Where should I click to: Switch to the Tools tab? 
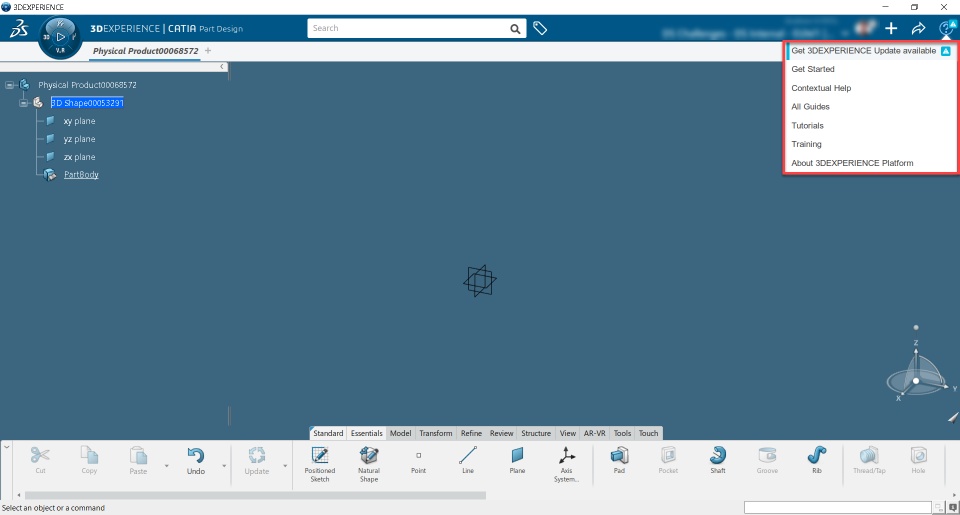[622, 433]
